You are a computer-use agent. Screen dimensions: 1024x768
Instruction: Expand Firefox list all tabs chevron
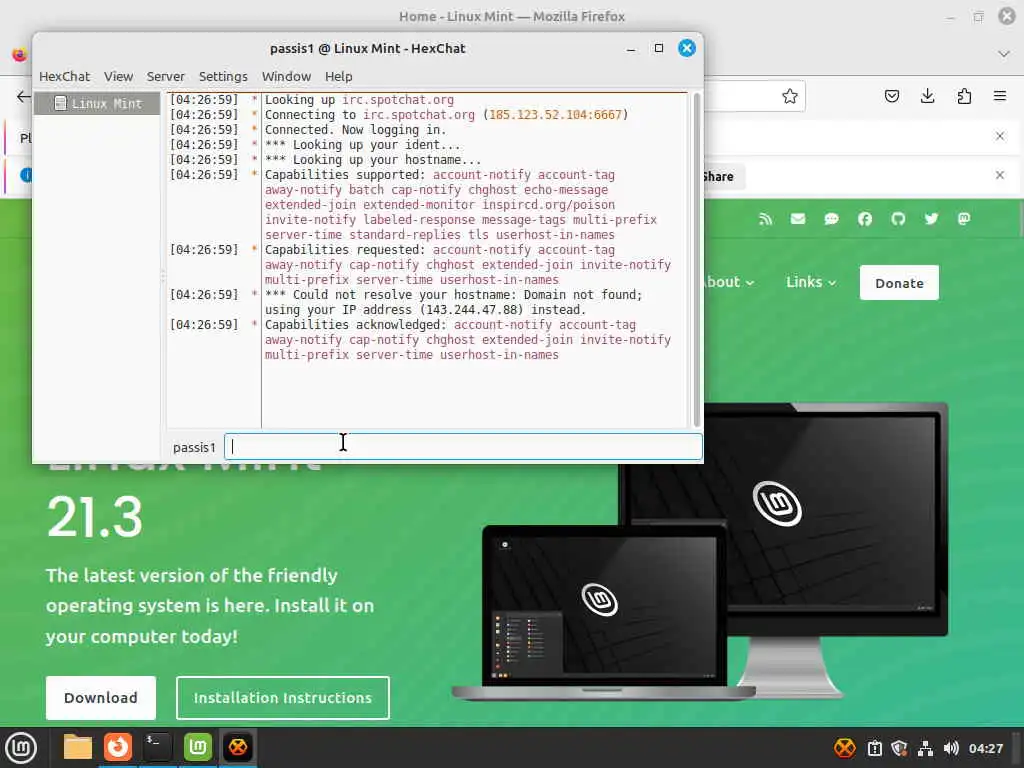point(1004,54)
